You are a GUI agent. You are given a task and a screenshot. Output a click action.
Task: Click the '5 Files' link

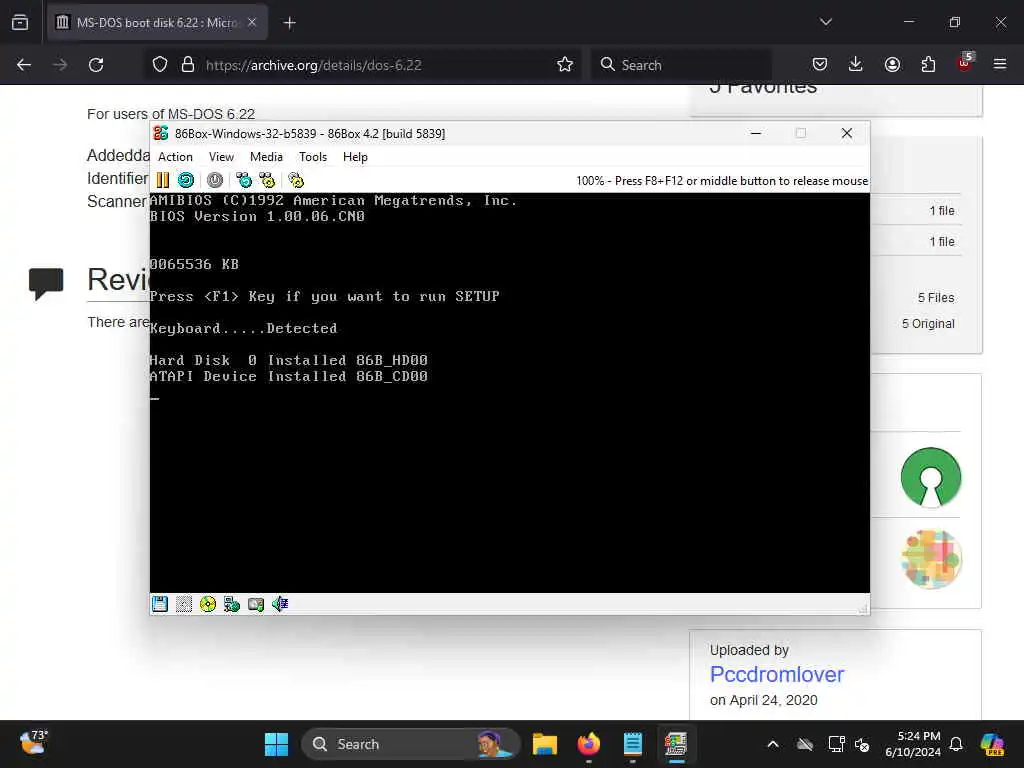[x=936, y=298]
